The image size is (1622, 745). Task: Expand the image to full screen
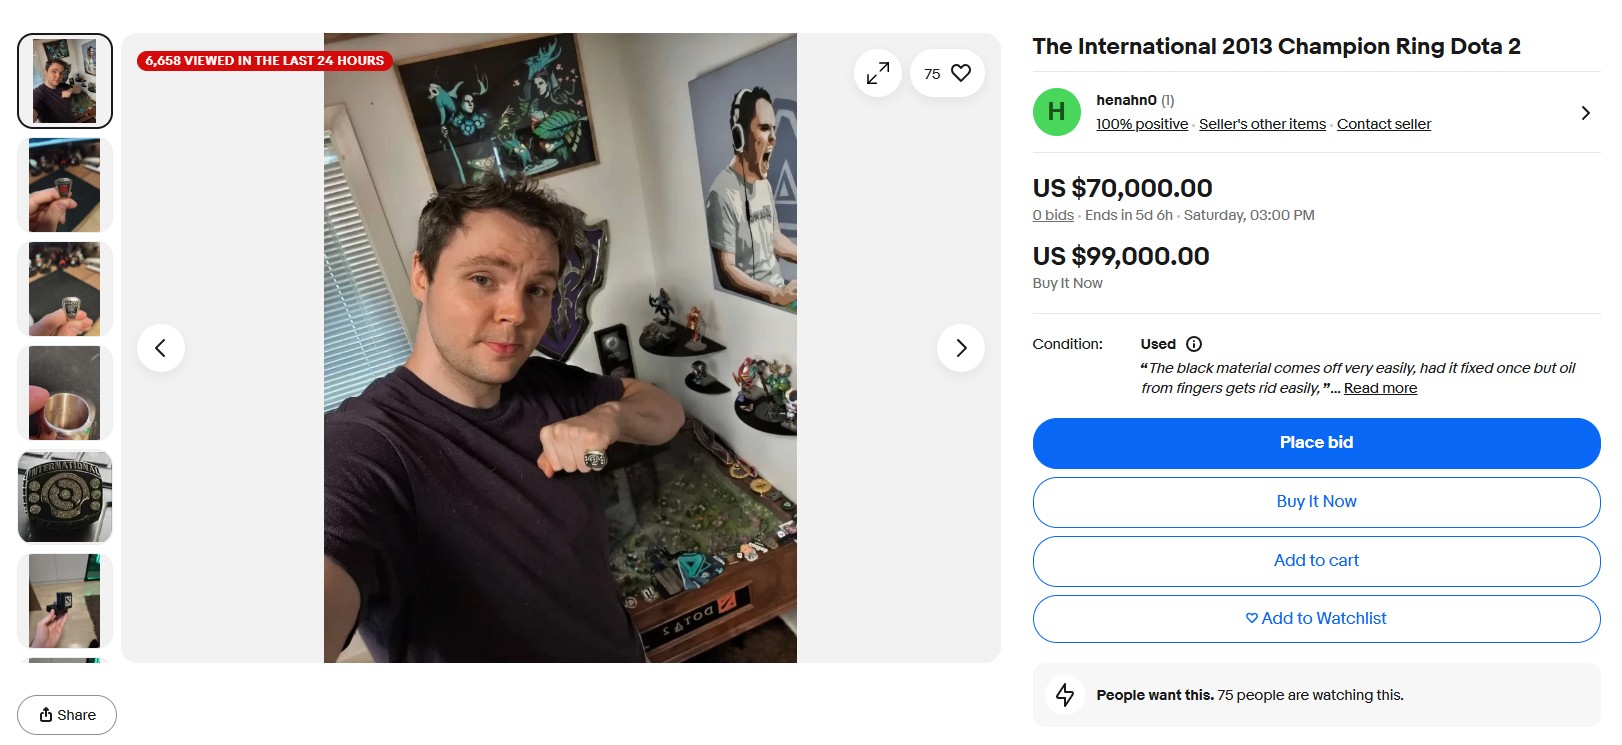click(x=878, y=73)
